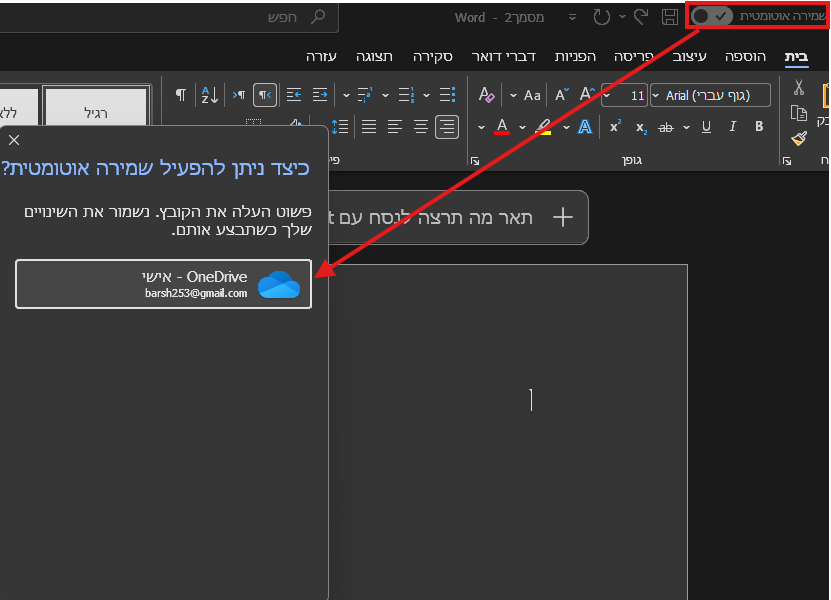Click the search magnifier icon
Viewport: 831px width, 600px height.
318,17
